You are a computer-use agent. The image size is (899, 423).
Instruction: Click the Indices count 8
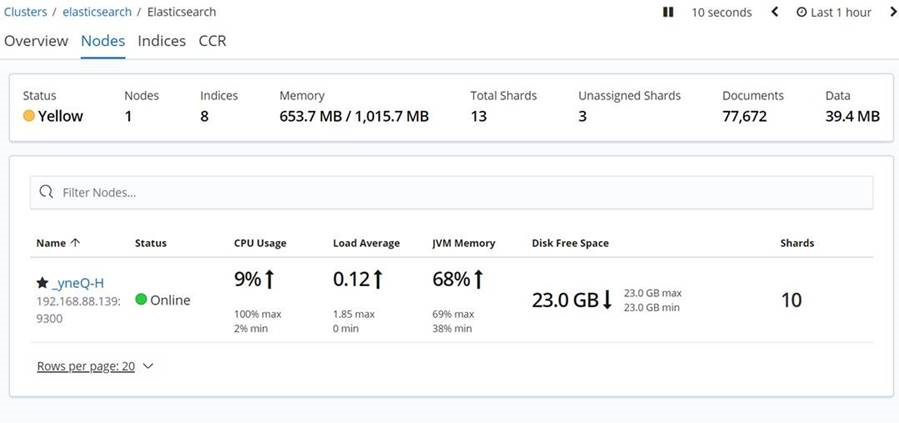pyautogui.click(x=204, y=117)
